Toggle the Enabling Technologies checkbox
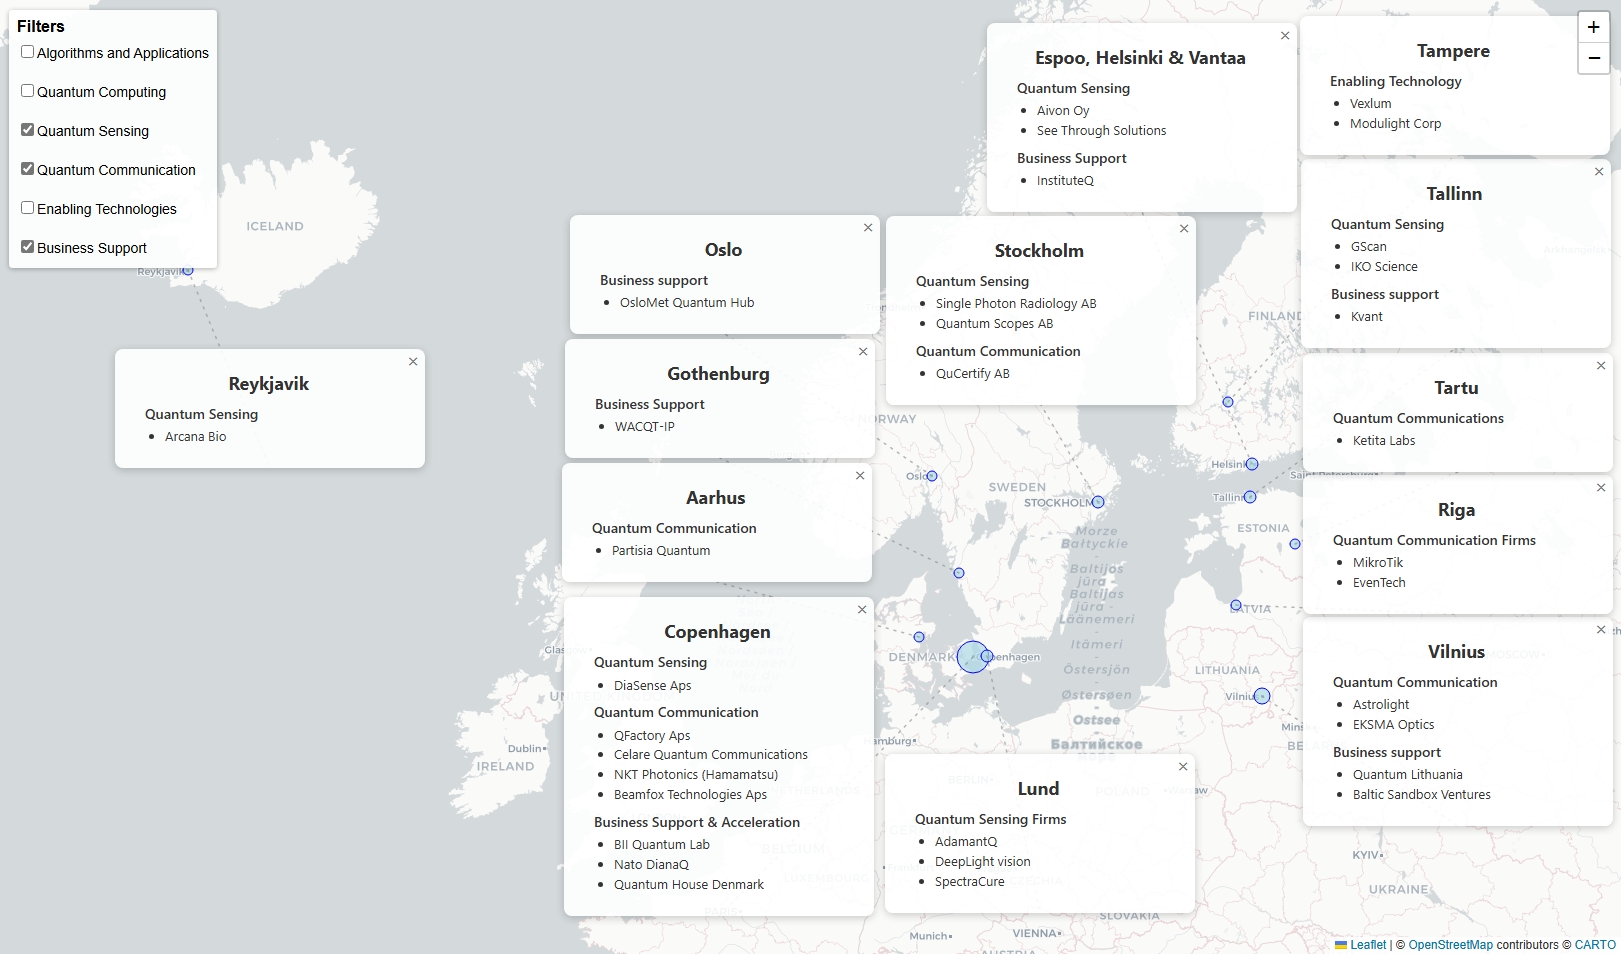Viewport: 1622px width, 954px height. click(28, 208)
